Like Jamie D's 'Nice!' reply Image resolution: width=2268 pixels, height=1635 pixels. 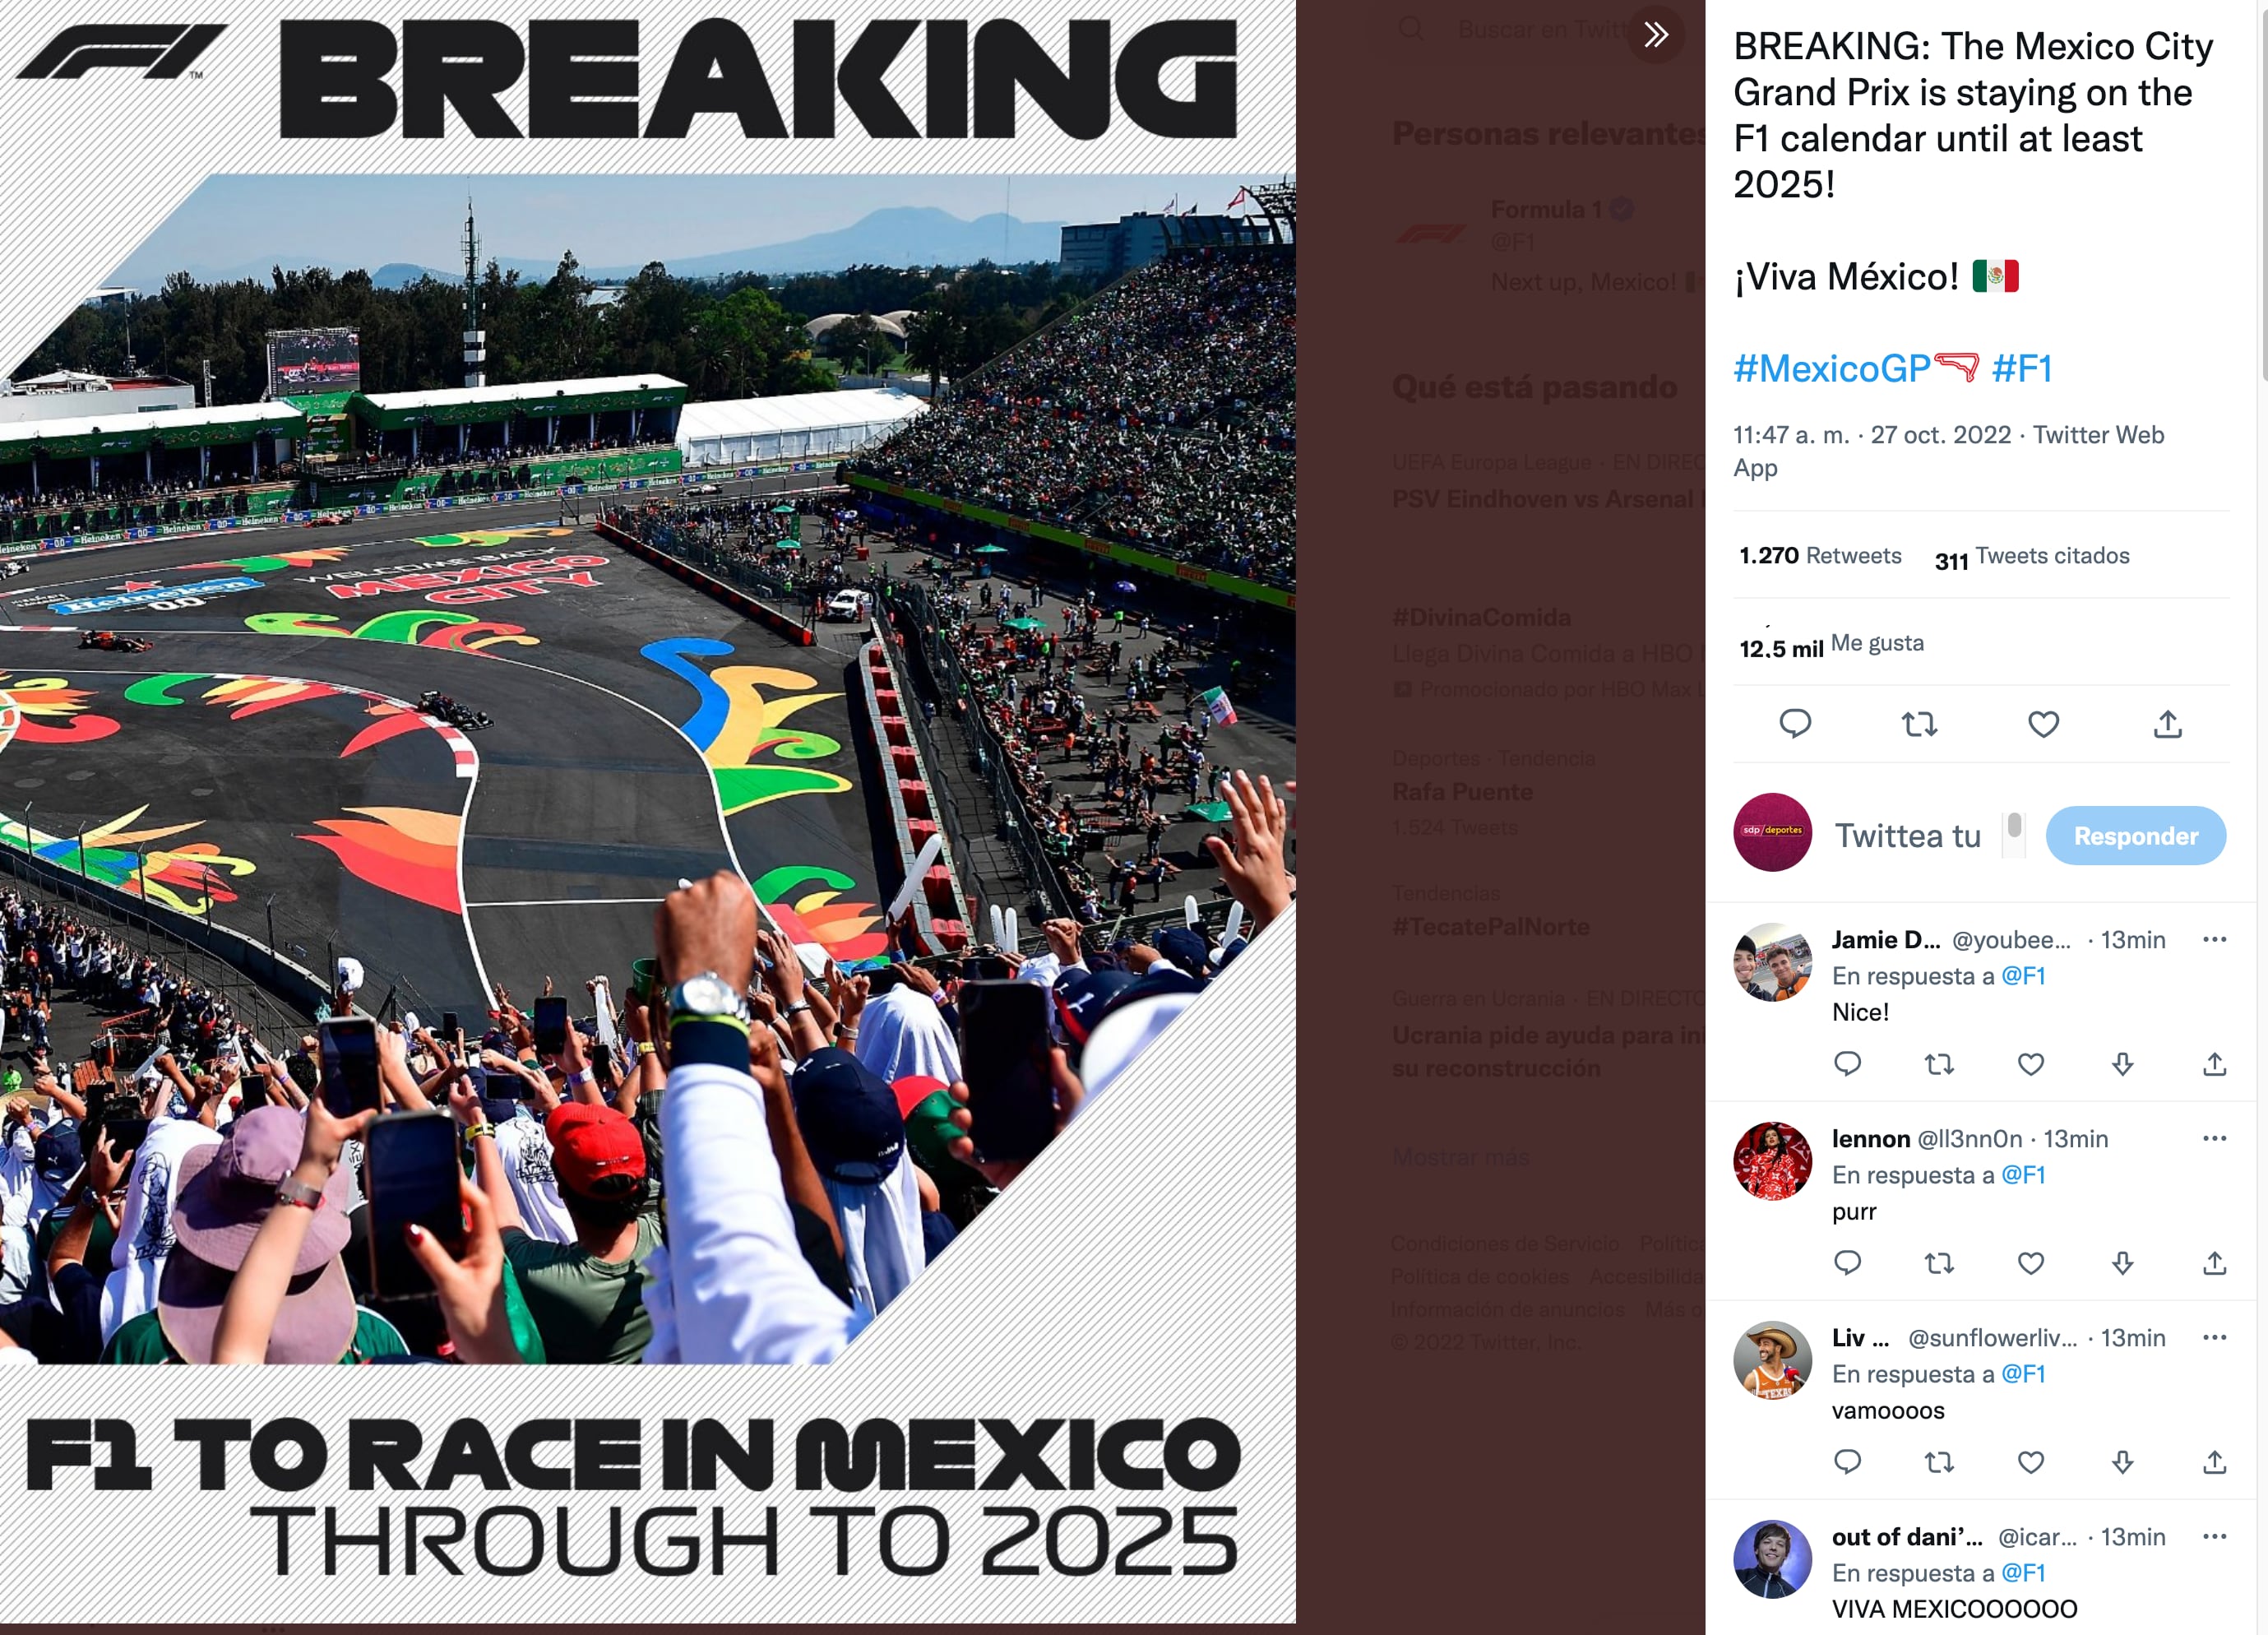tap(2030, 1064)
